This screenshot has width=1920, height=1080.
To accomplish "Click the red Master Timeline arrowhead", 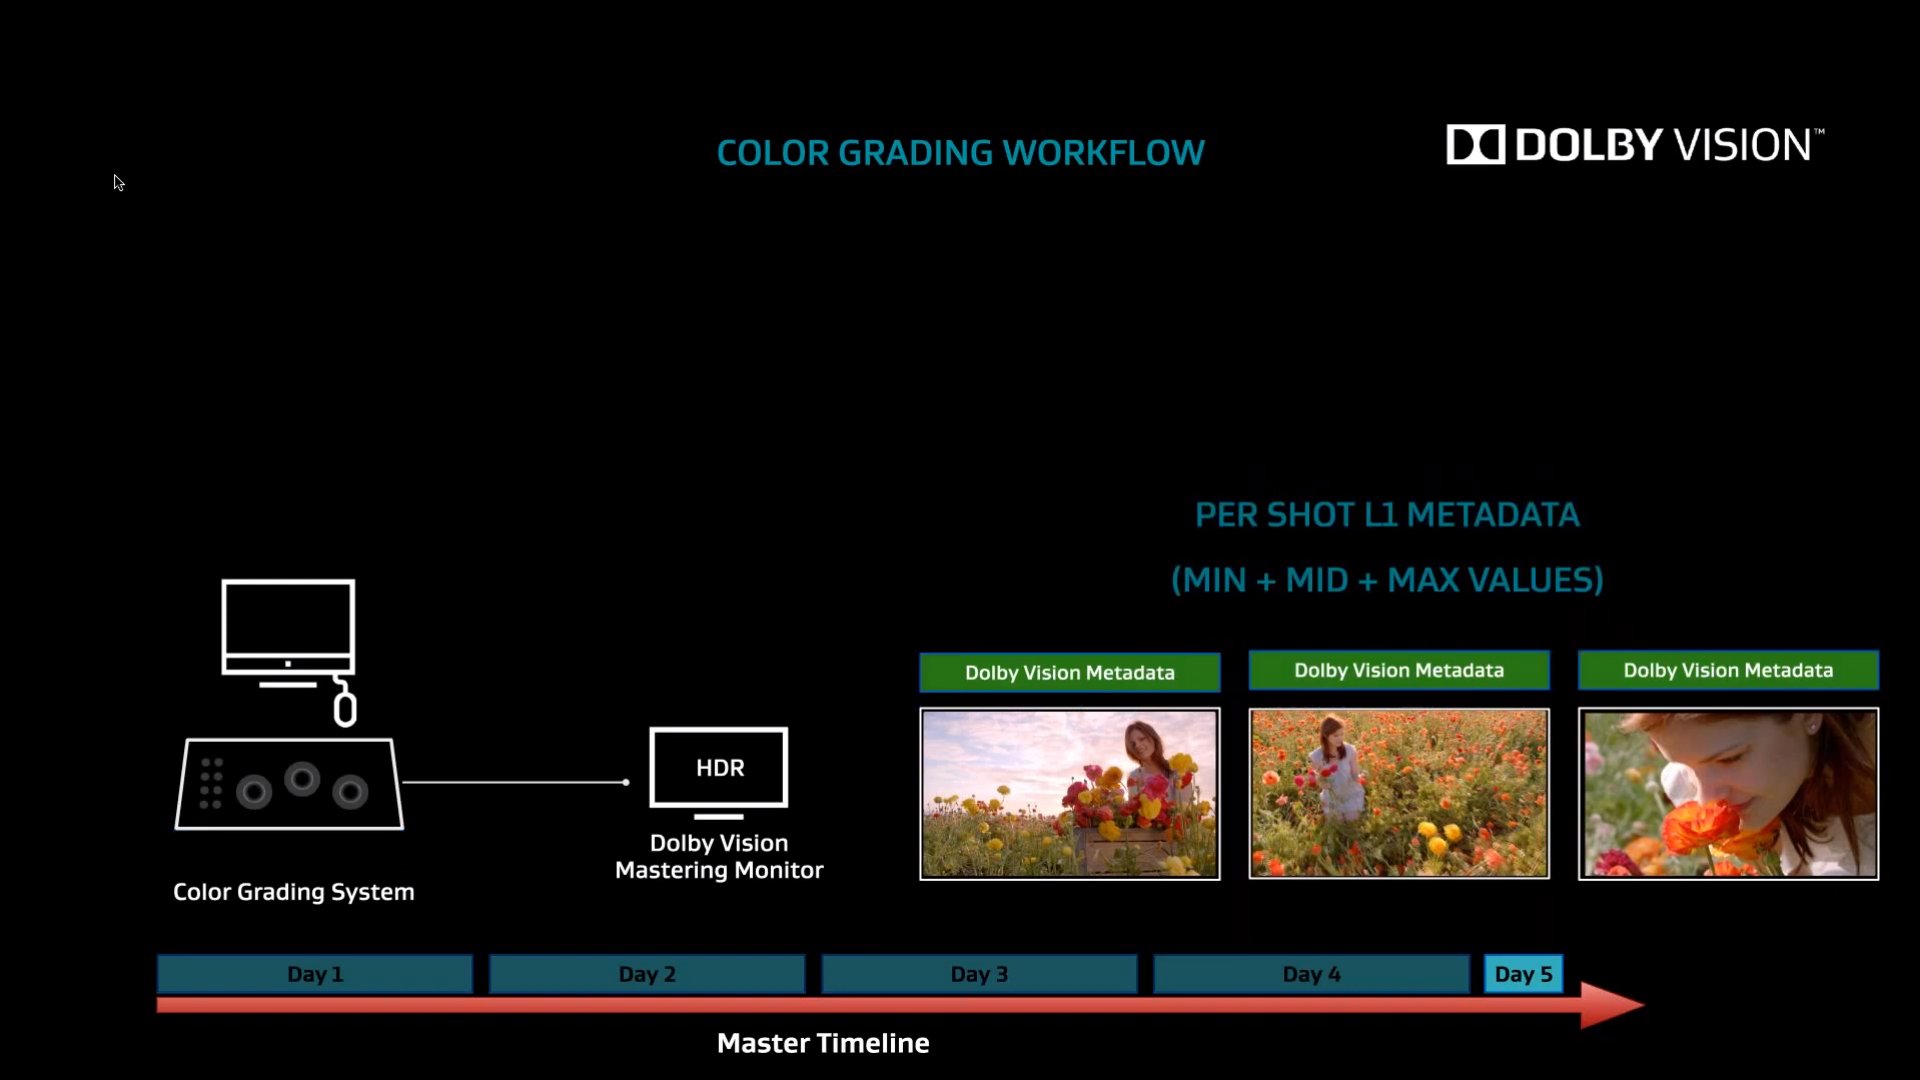I will coord(1612,1005).
